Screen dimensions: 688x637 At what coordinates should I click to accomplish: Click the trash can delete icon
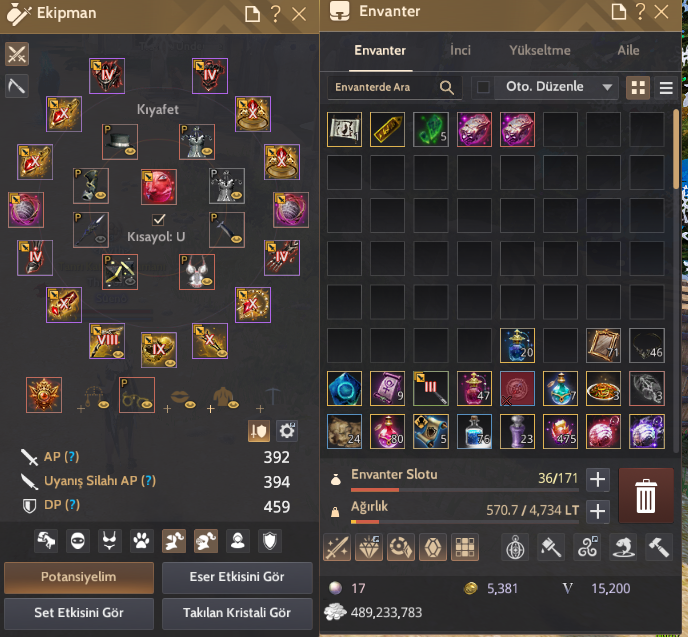click(x=646, y=495)
